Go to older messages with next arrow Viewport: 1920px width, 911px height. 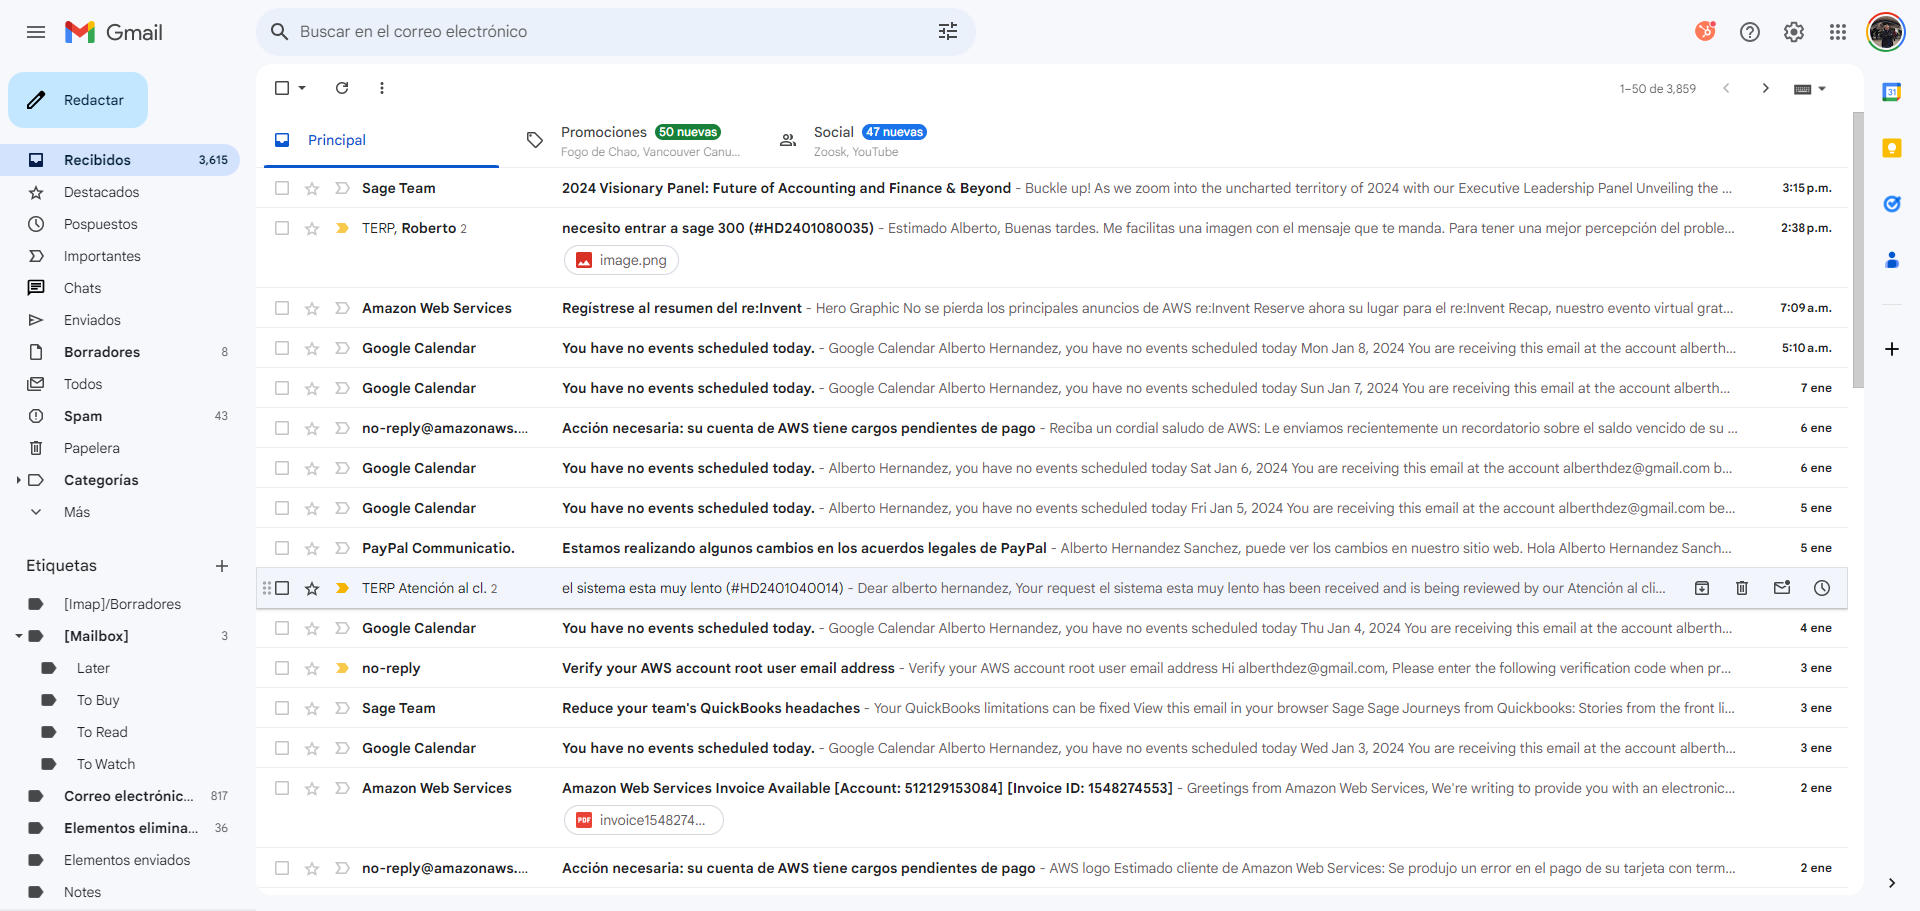click(x=1766, y=88)
